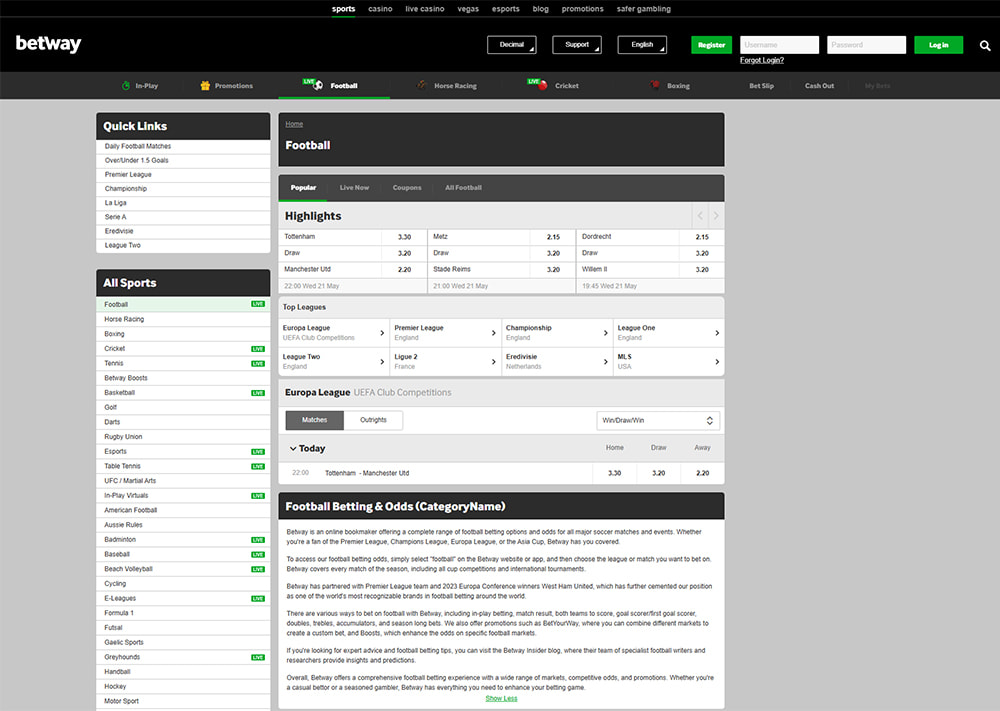Screen dimensions: 1000x711
Task: Click the Horse Racing icon
Action: tap(422, 85)
